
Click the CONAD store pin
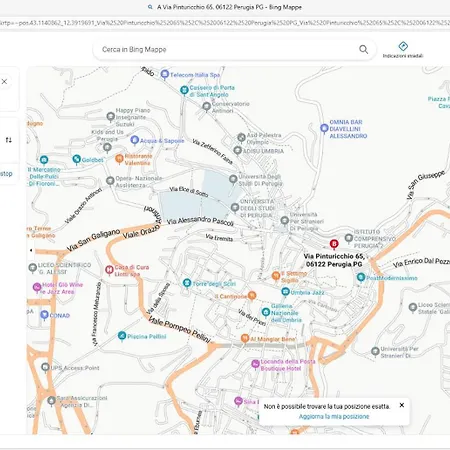point(44,315)
